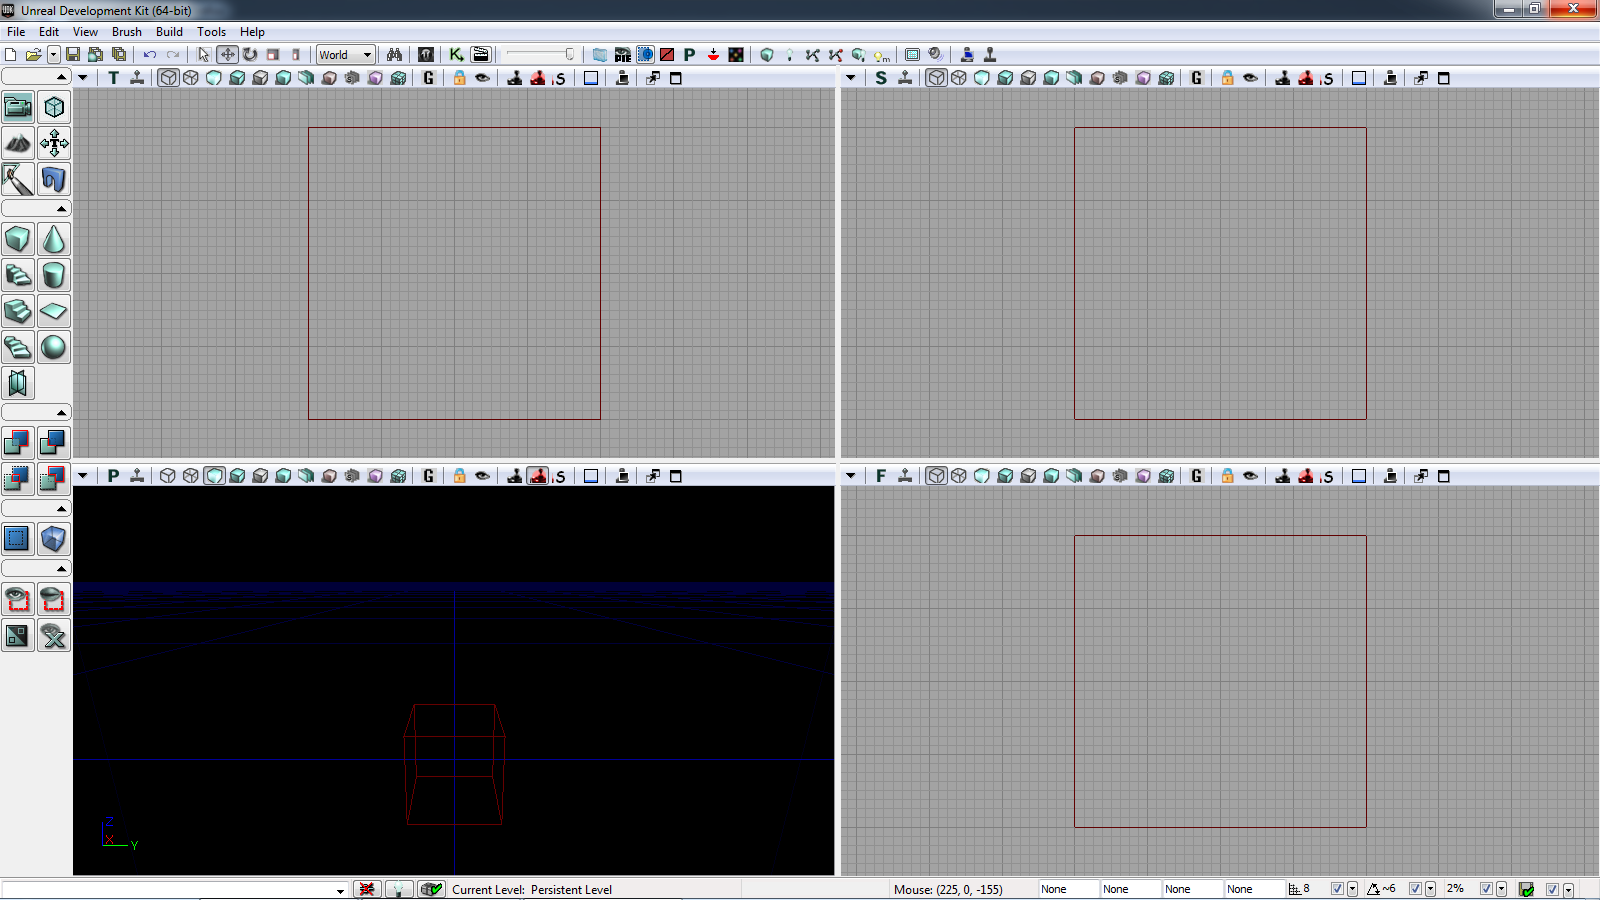Image resolution: width=1600 pixels, height=900 pixels.
Task: Add a special brush
Action: tap(17, 539)
